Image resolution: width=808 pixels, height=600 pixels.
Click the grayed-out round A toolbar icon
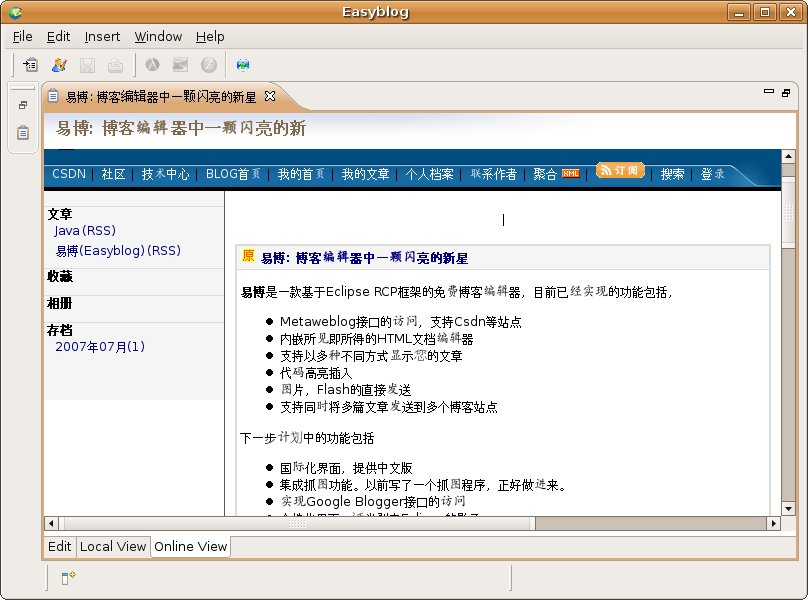(x=152, y=64)
